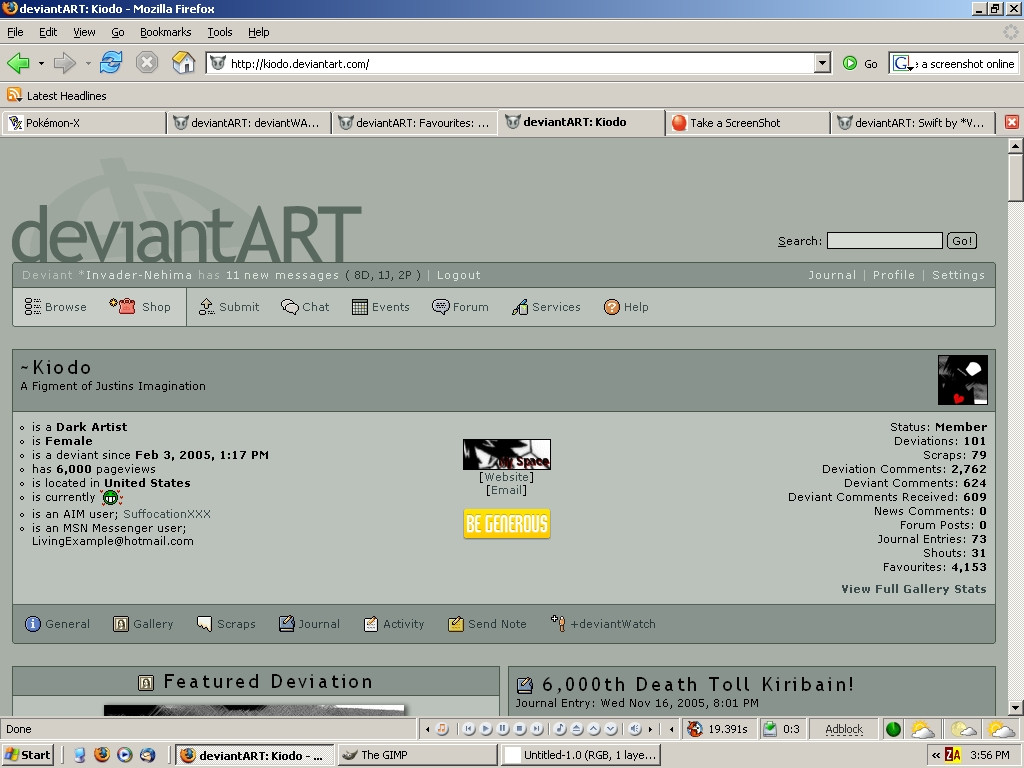Click the yellow Be Generous button

point(507,524)
